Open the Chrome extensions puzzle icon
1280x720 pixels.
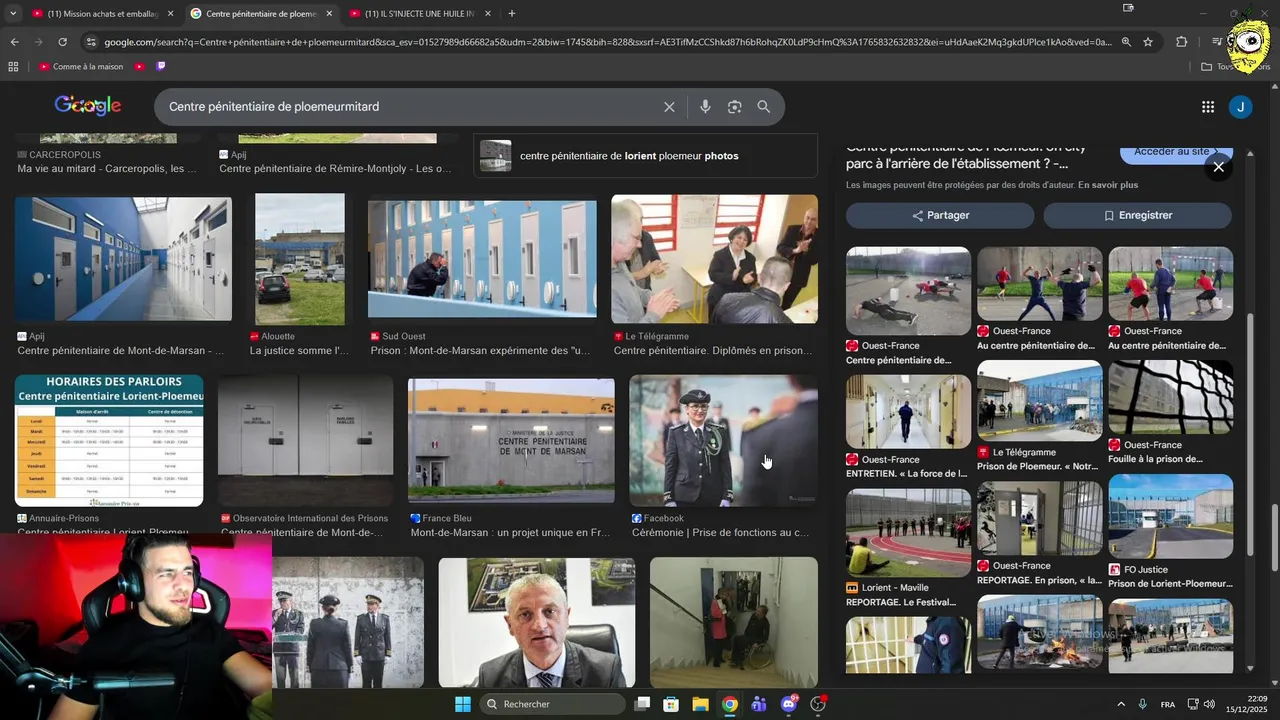[x=1182, y=42]
